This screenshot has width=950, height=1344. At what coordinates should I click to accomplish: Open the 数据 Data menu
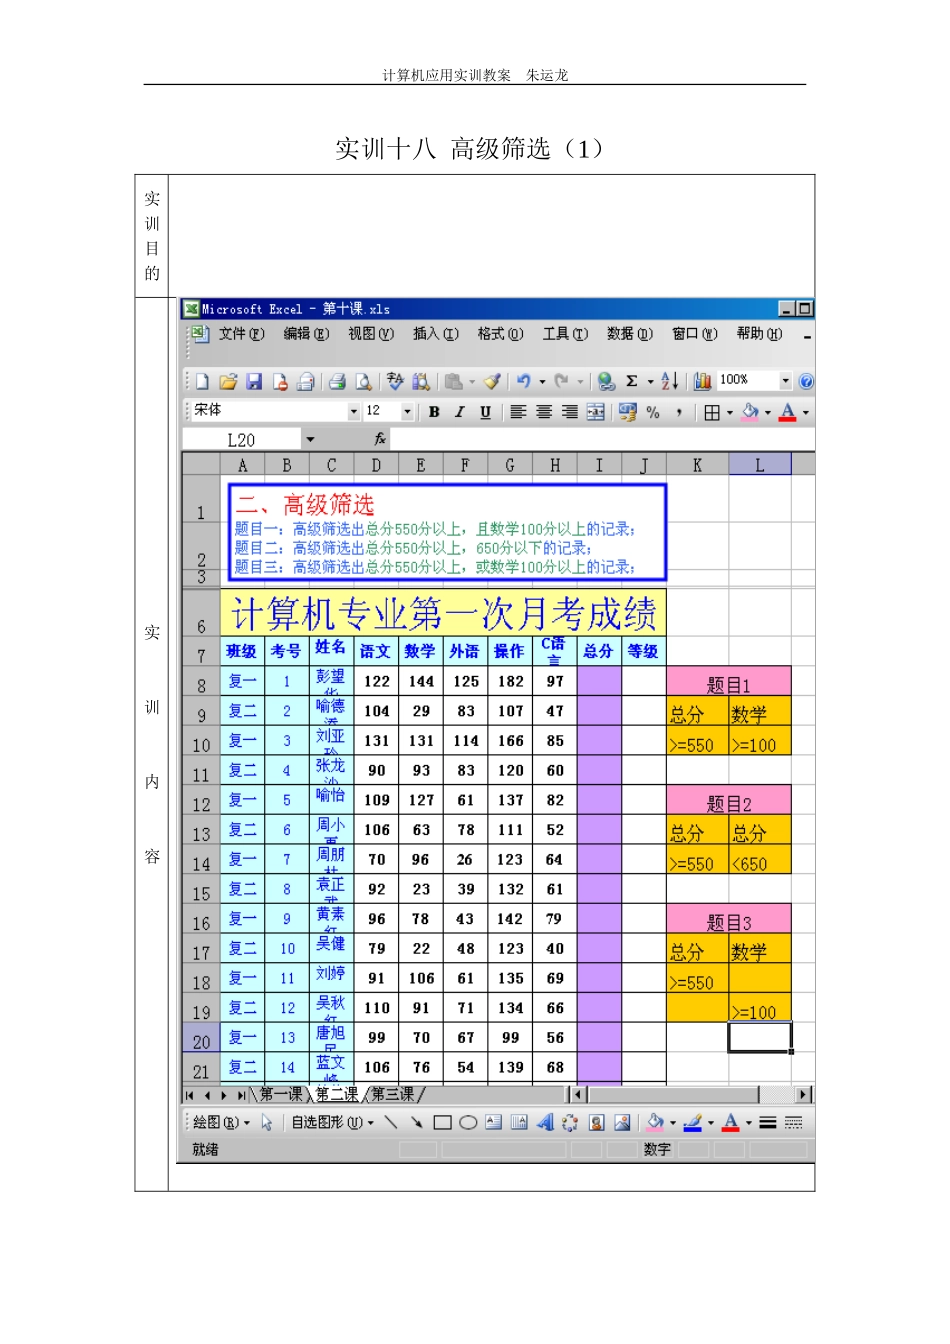630,334
